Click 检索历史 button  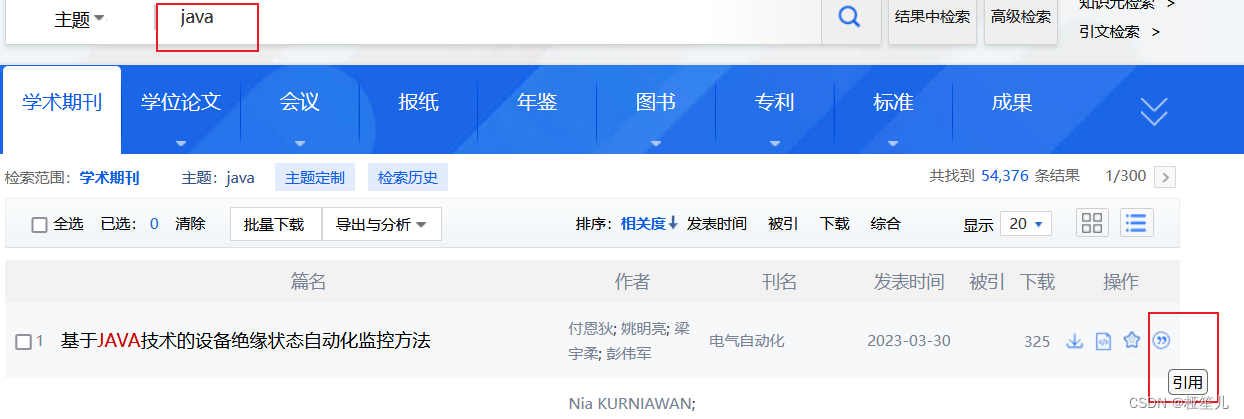[408, 178]
